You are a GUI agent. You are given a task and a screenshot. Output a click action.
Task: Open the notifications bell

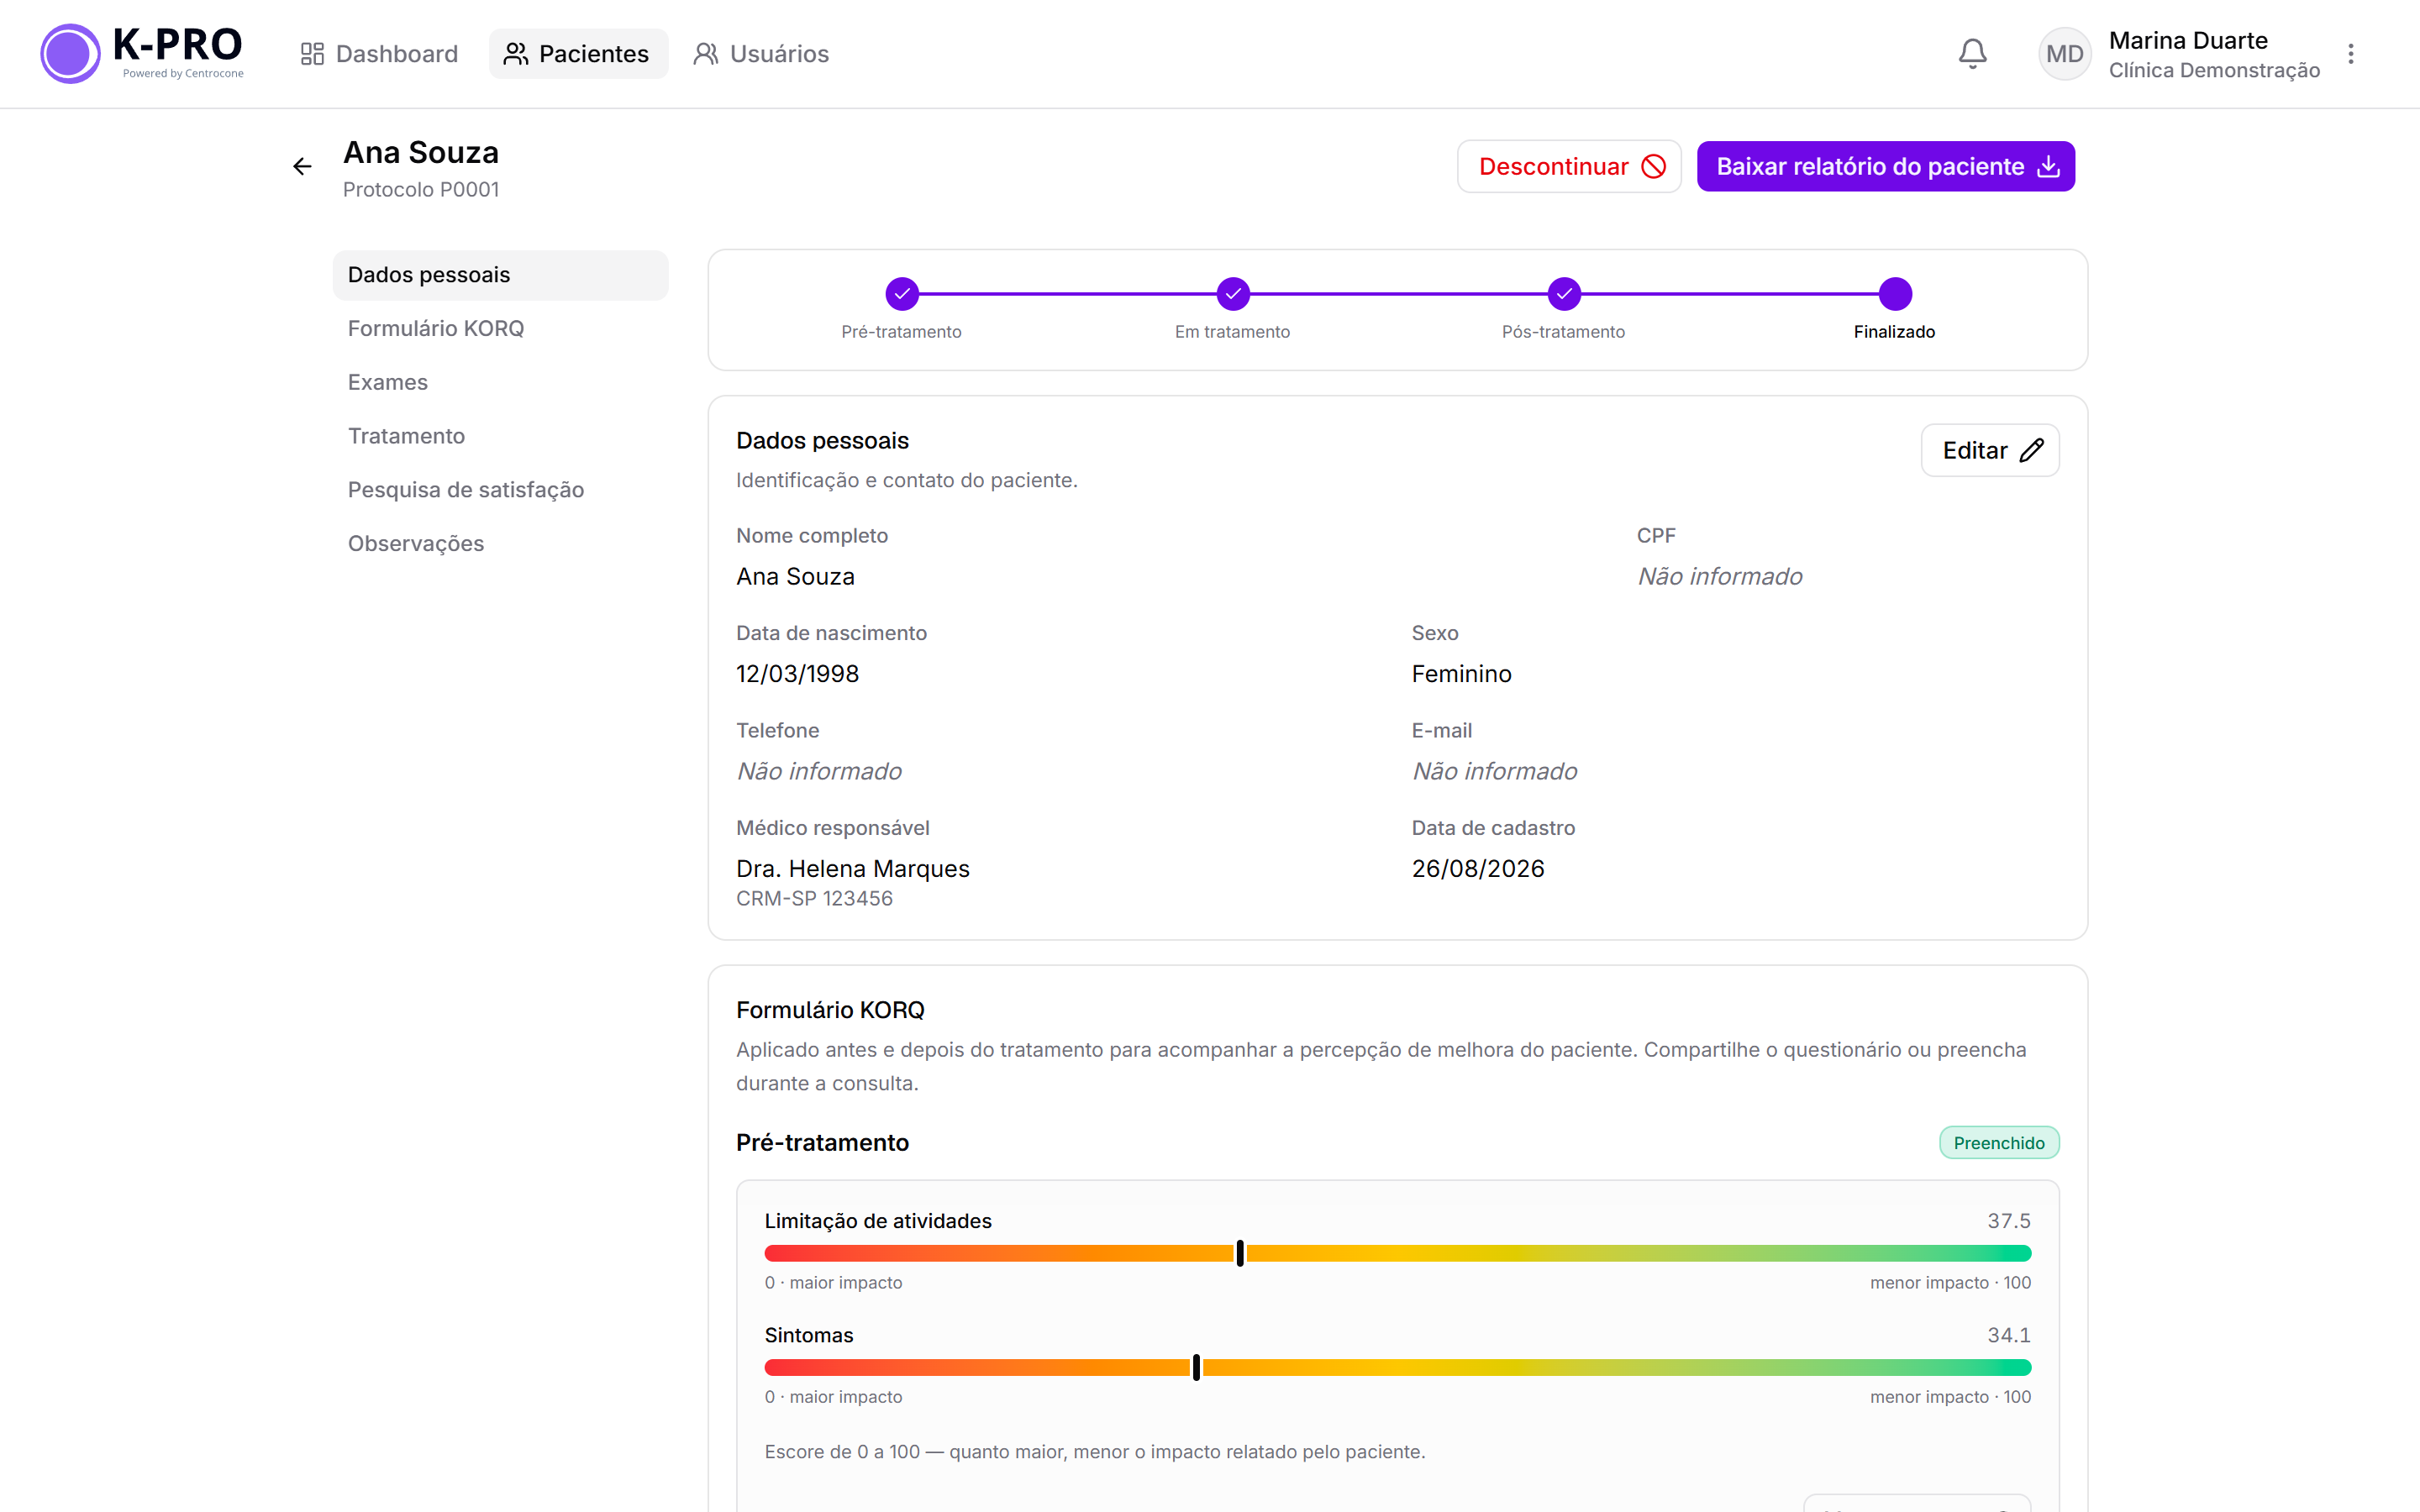[x=1972, y=54]
